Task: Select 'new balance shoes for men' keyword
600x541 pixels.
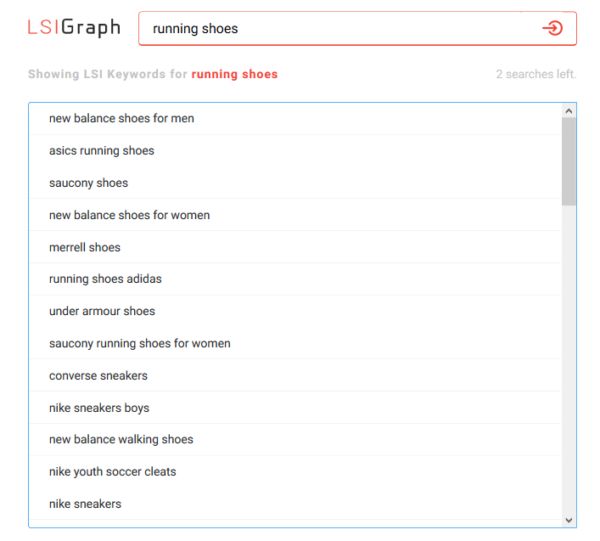Action: click(122, 118)
